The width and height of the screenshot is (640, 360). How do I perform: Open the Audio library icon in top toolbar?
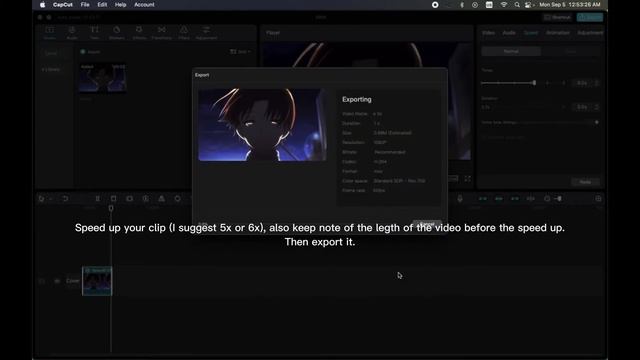tap(72, 33)
